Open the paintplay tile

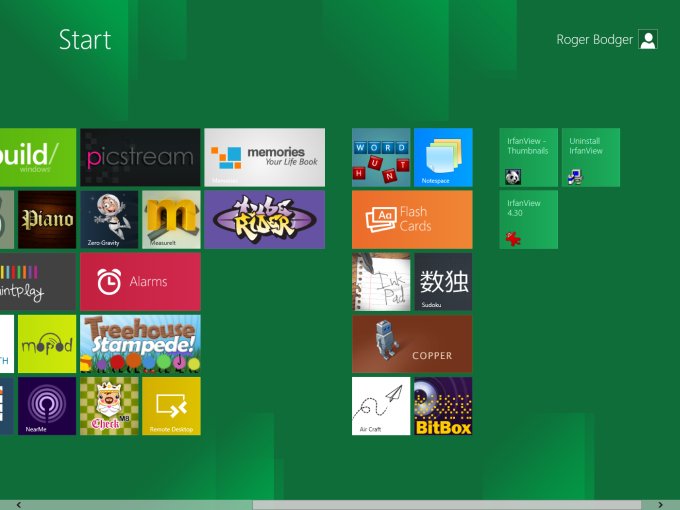click(38, 282)
